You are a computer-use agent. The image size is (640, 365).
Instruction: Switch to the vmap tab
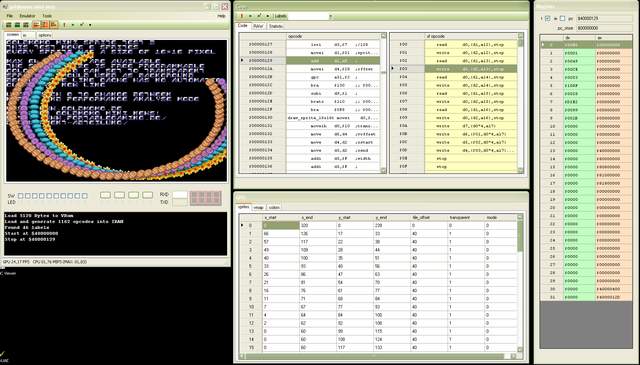pyautogui.click(x=259, y=207)
